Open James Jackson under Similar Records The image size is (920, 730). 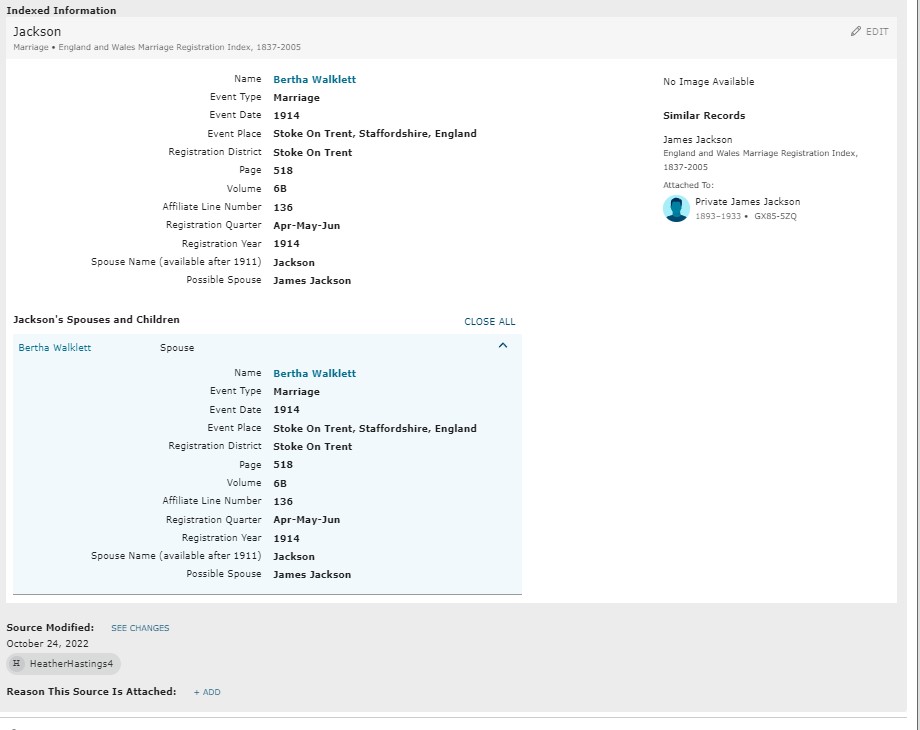point(697,140)
